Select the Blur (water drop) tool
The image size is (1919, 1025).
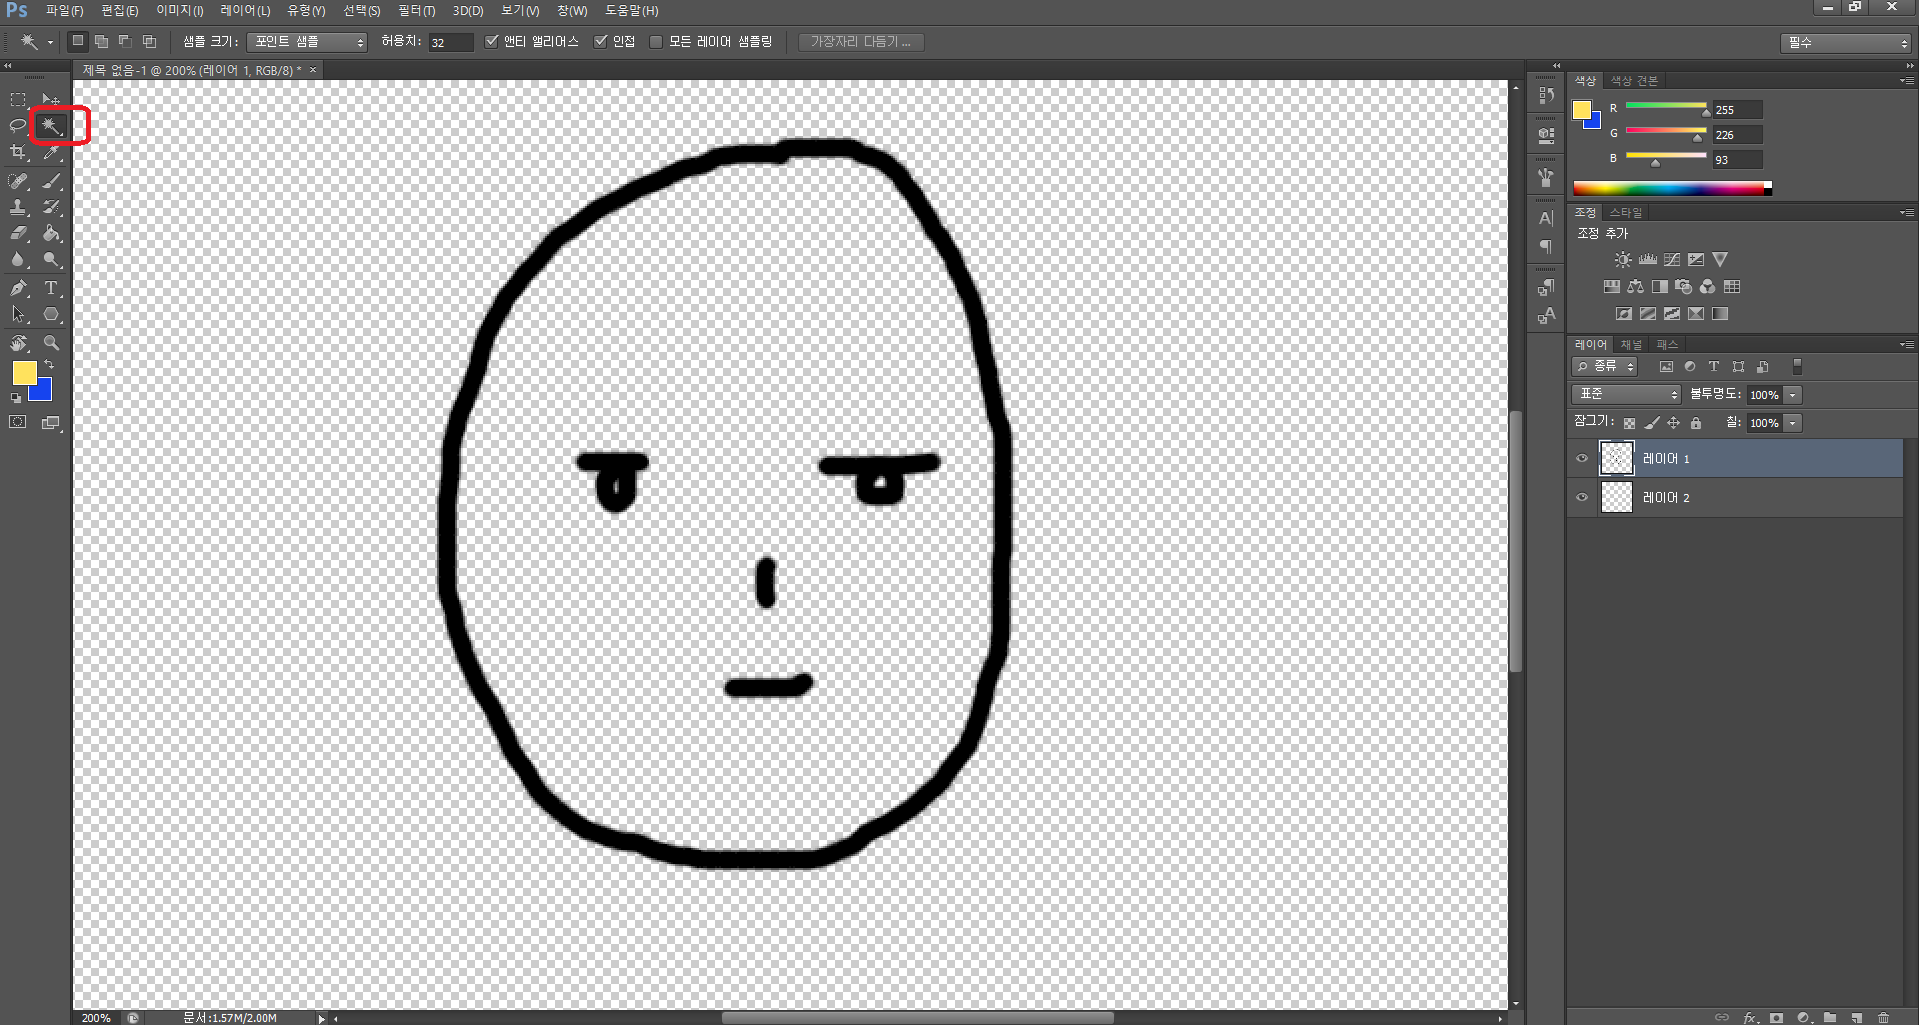pyautogui.click(x=18, y=259)
